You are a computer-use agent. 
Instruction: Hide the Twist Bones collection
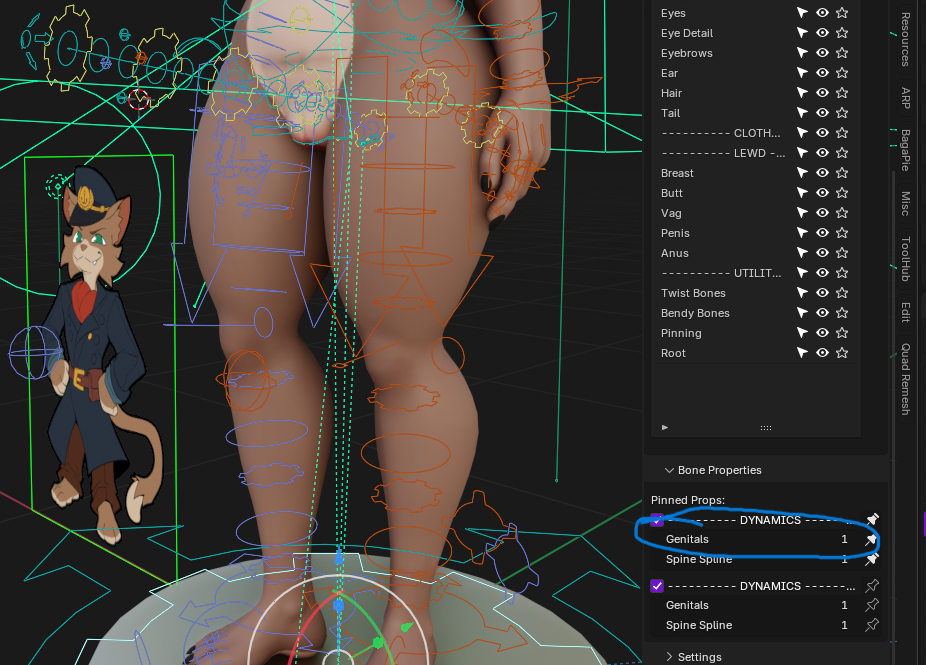pyautogui.click(x=822, y=293)
